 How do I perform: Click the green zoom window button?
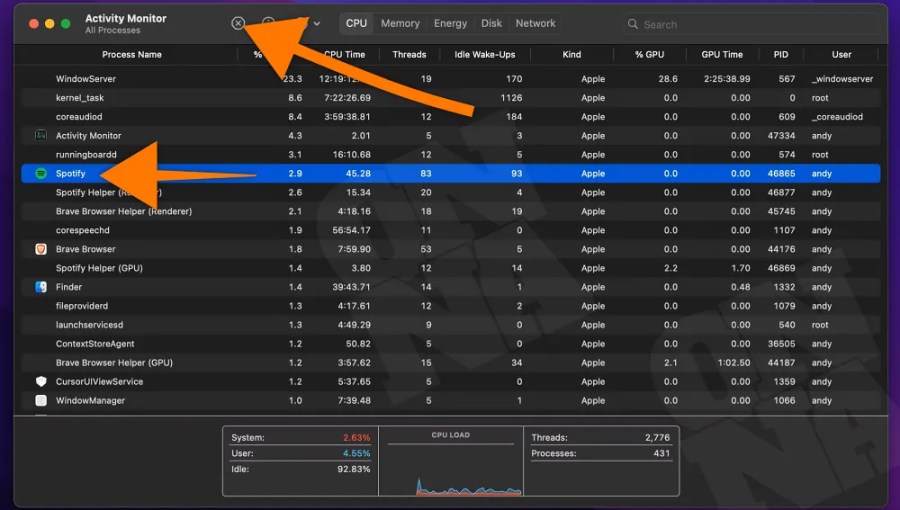[x=65, y=24]
